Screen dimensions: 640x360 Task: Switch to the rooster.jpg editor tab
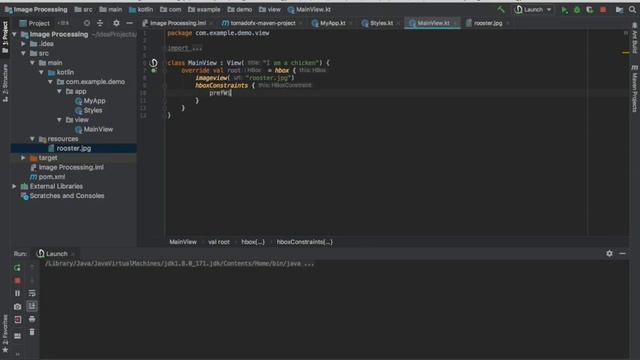click(x=488, y=23)
